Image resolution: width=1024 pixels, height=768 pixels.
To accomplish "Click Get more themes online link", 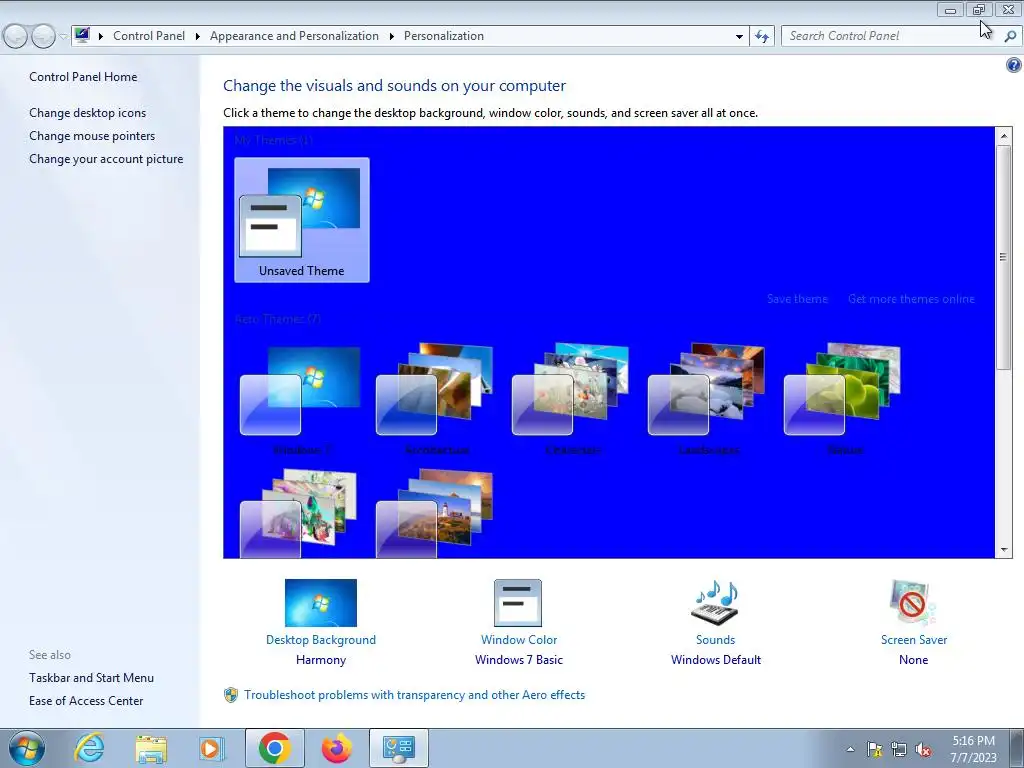I will [x=911, y=299].
